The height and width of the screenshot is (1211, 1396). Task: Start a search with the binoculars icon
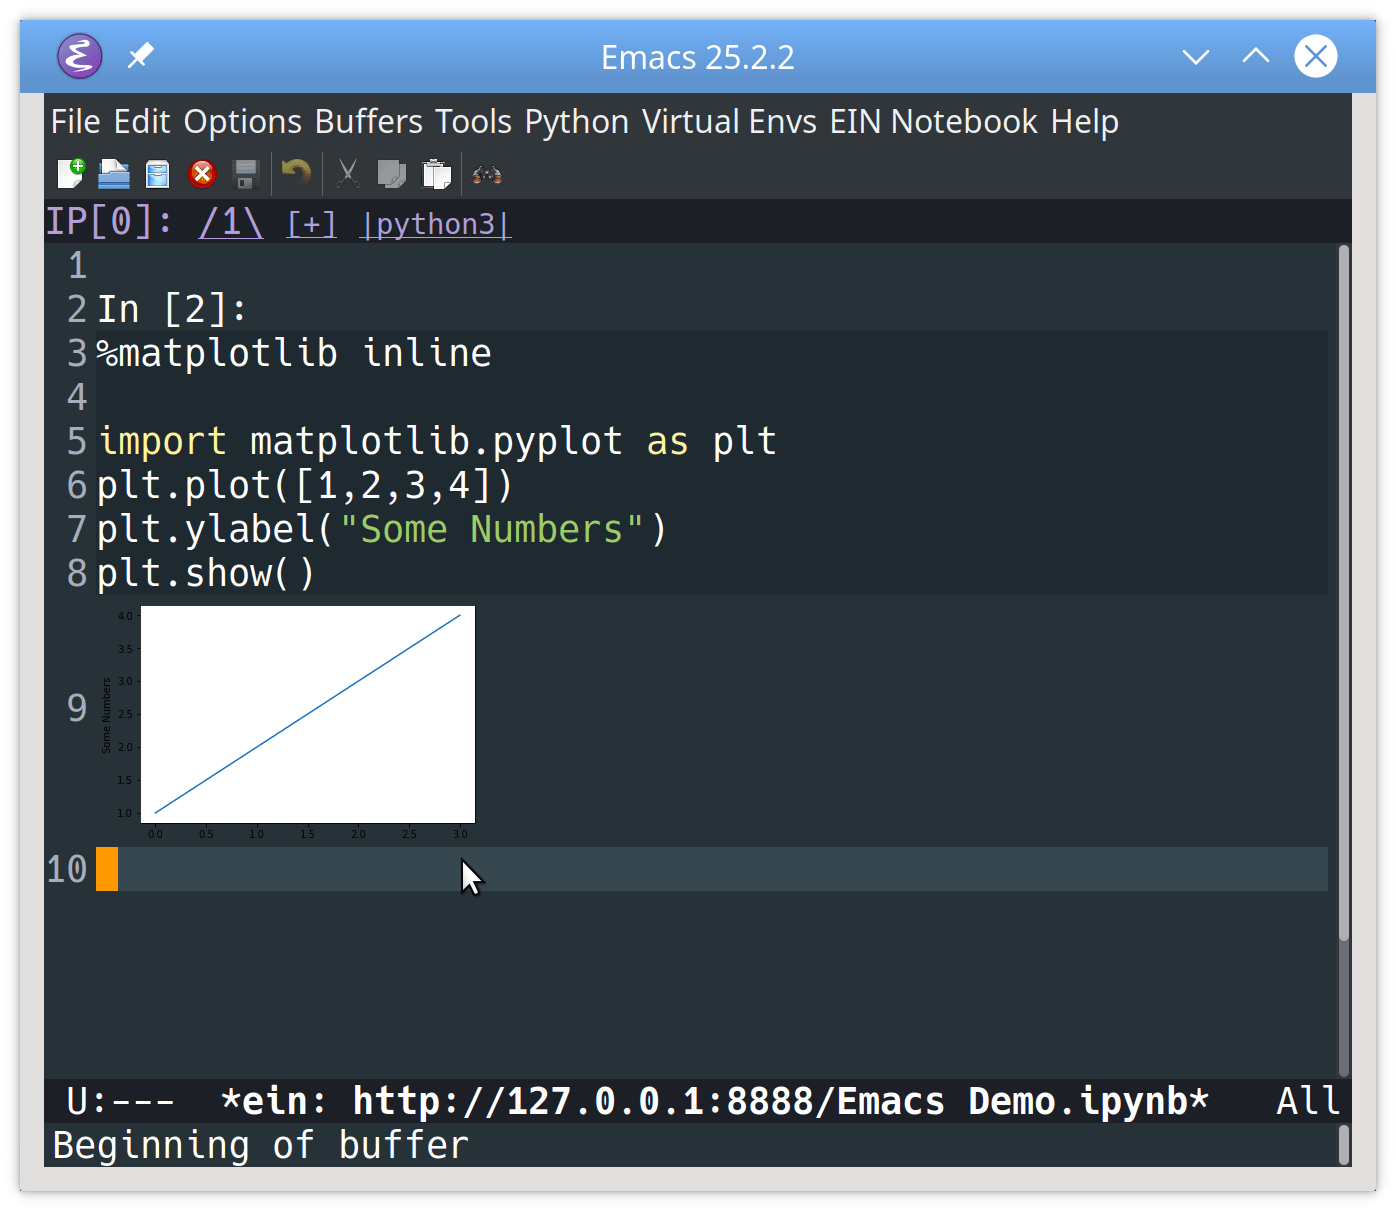tap(486, 173)
